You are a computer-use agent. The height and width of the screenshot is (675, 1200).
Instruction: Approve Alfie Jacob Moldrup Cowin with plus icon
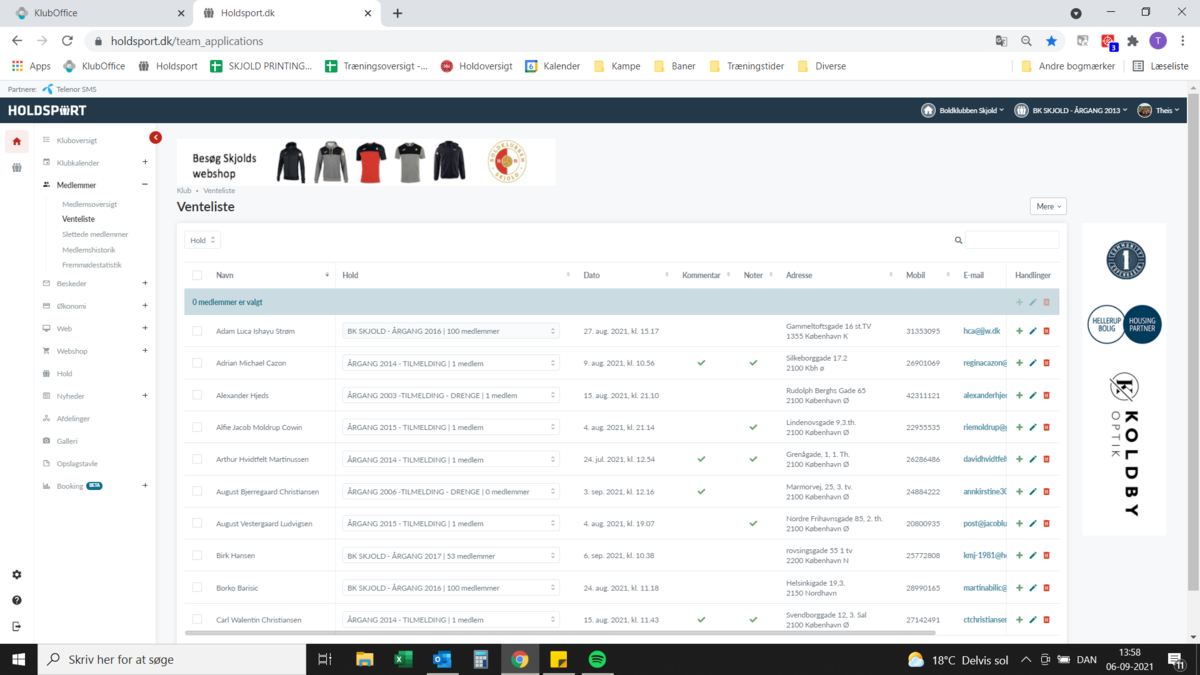point(1019,427)
